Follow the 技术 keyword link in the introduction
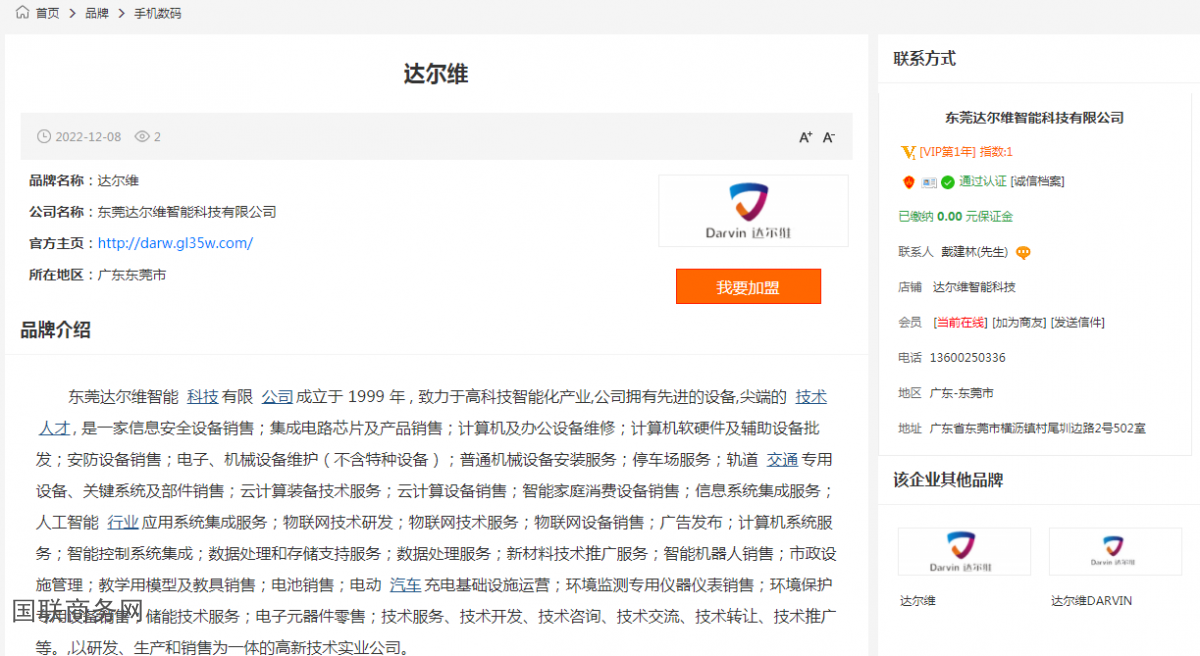 [x=811, y=397]
